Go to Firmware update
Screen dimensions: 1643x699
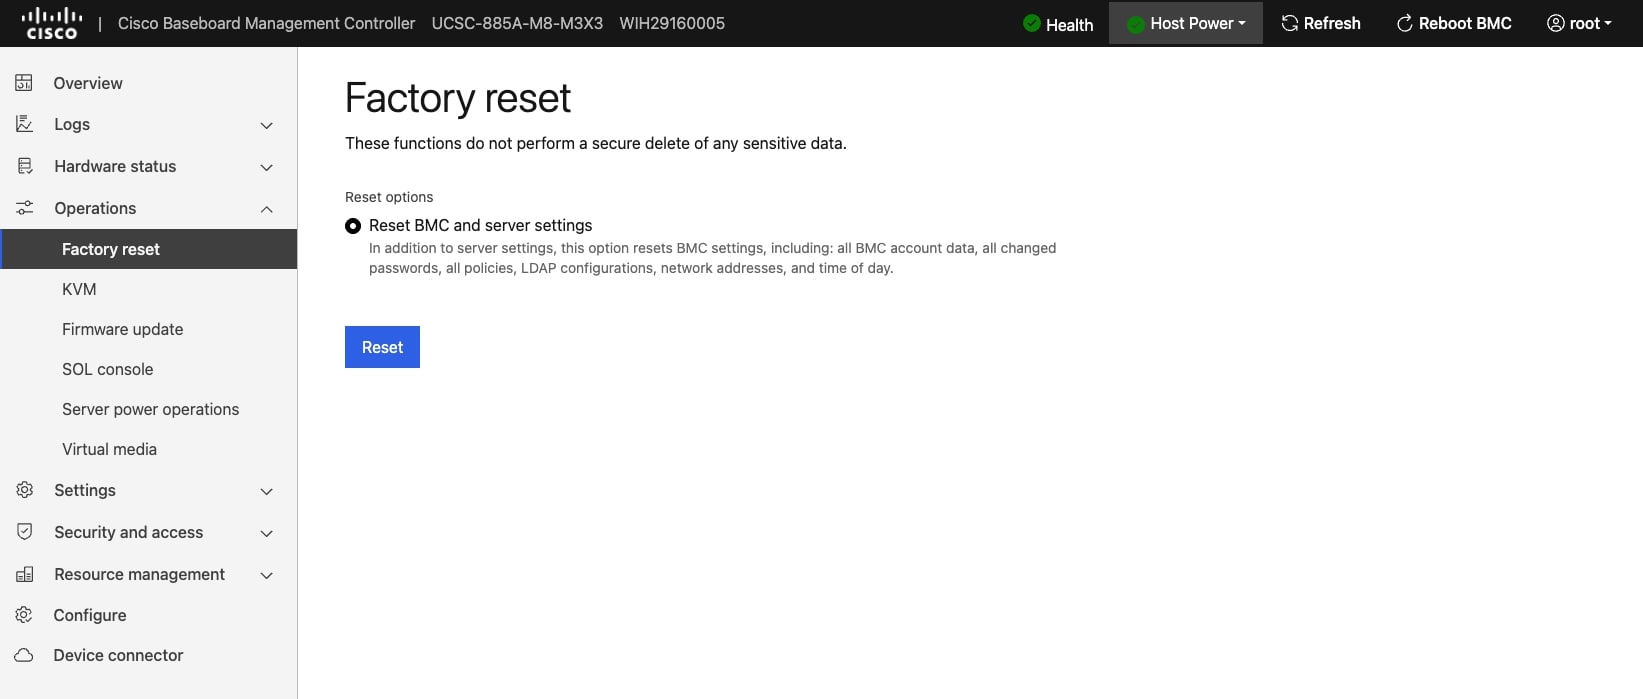[148, 329]
